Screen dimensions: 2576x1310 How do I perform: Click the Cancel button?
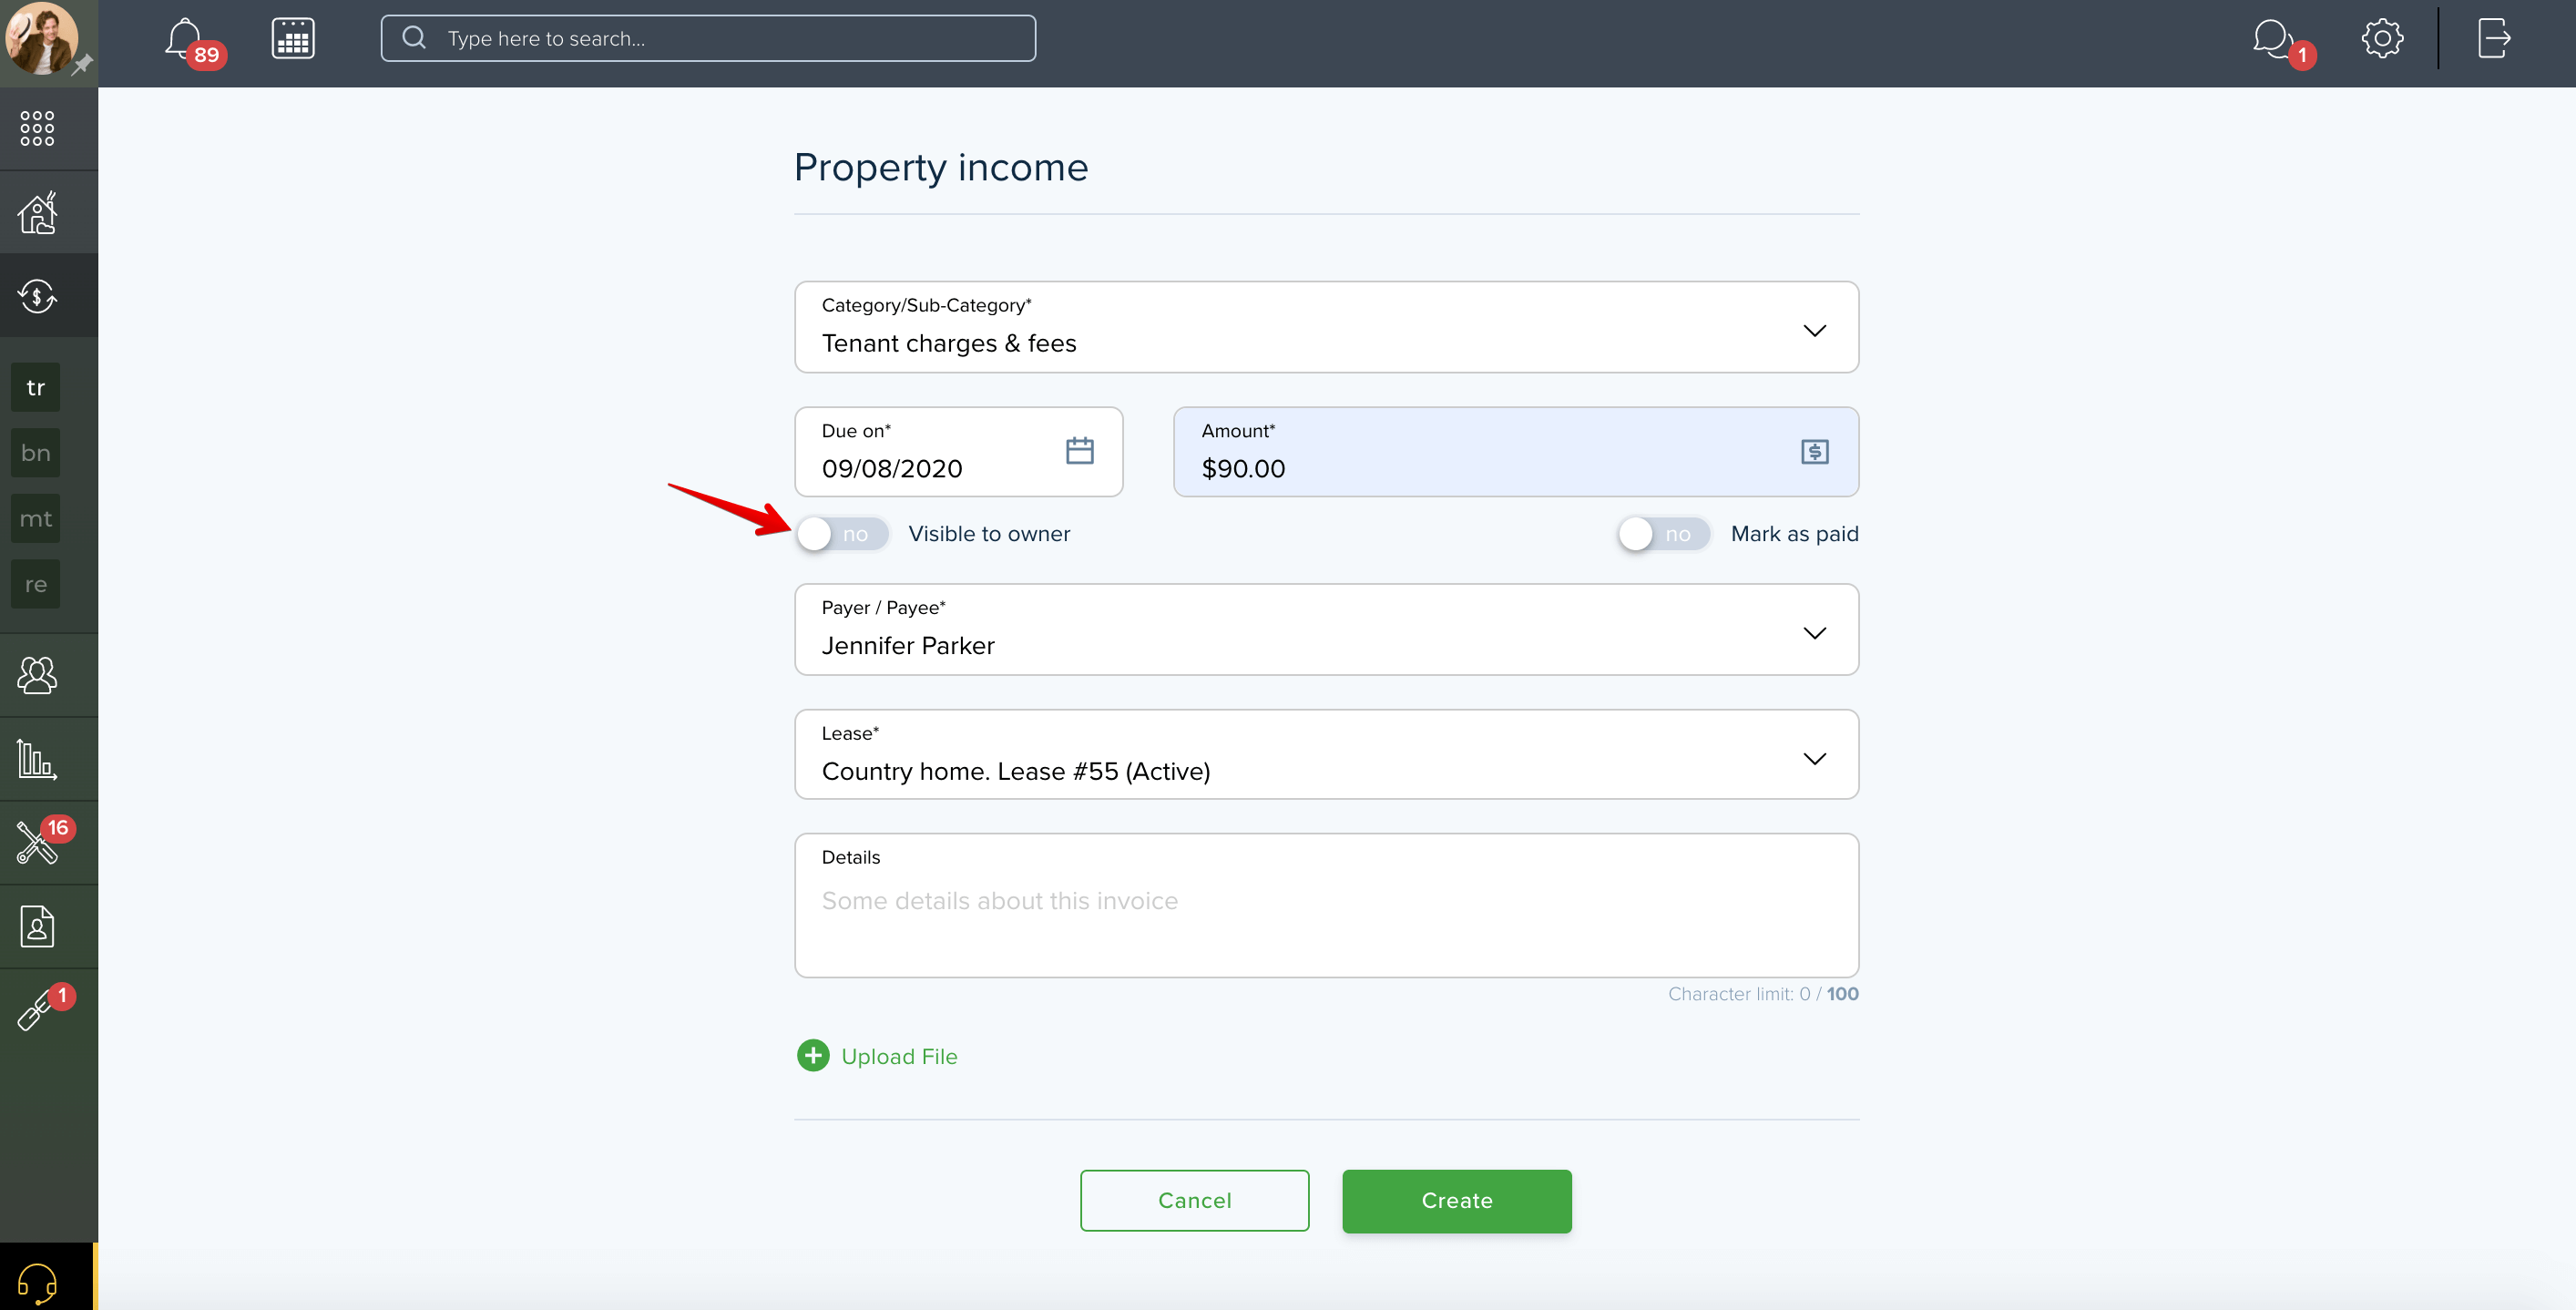[x=1194, y=1201]
